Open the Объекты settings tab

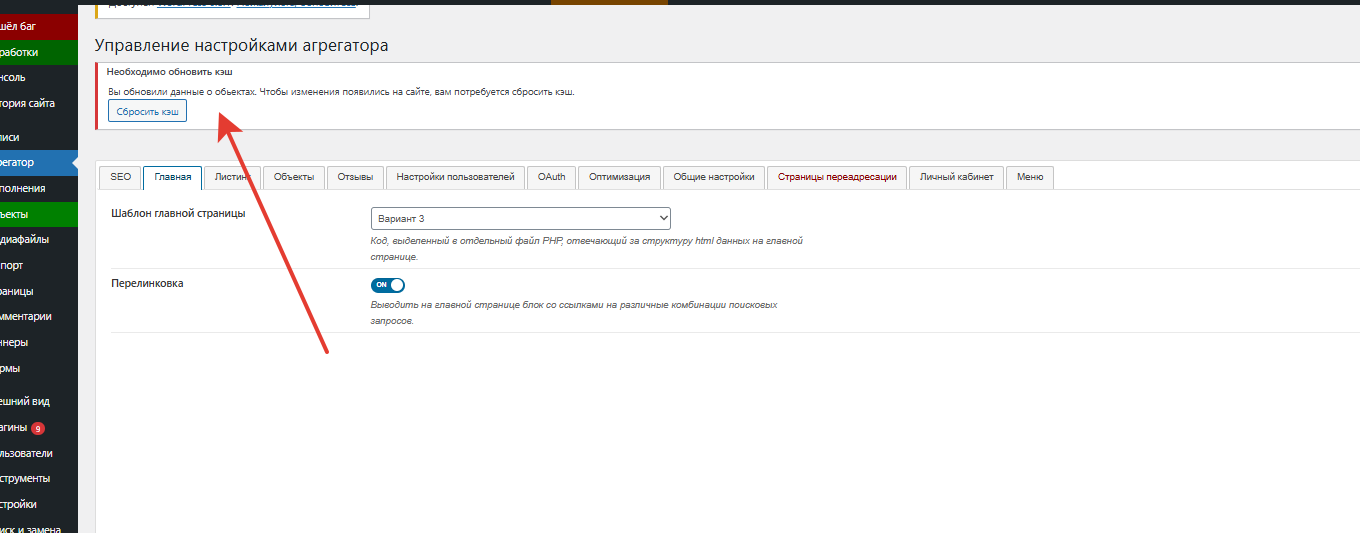[293, 177]
